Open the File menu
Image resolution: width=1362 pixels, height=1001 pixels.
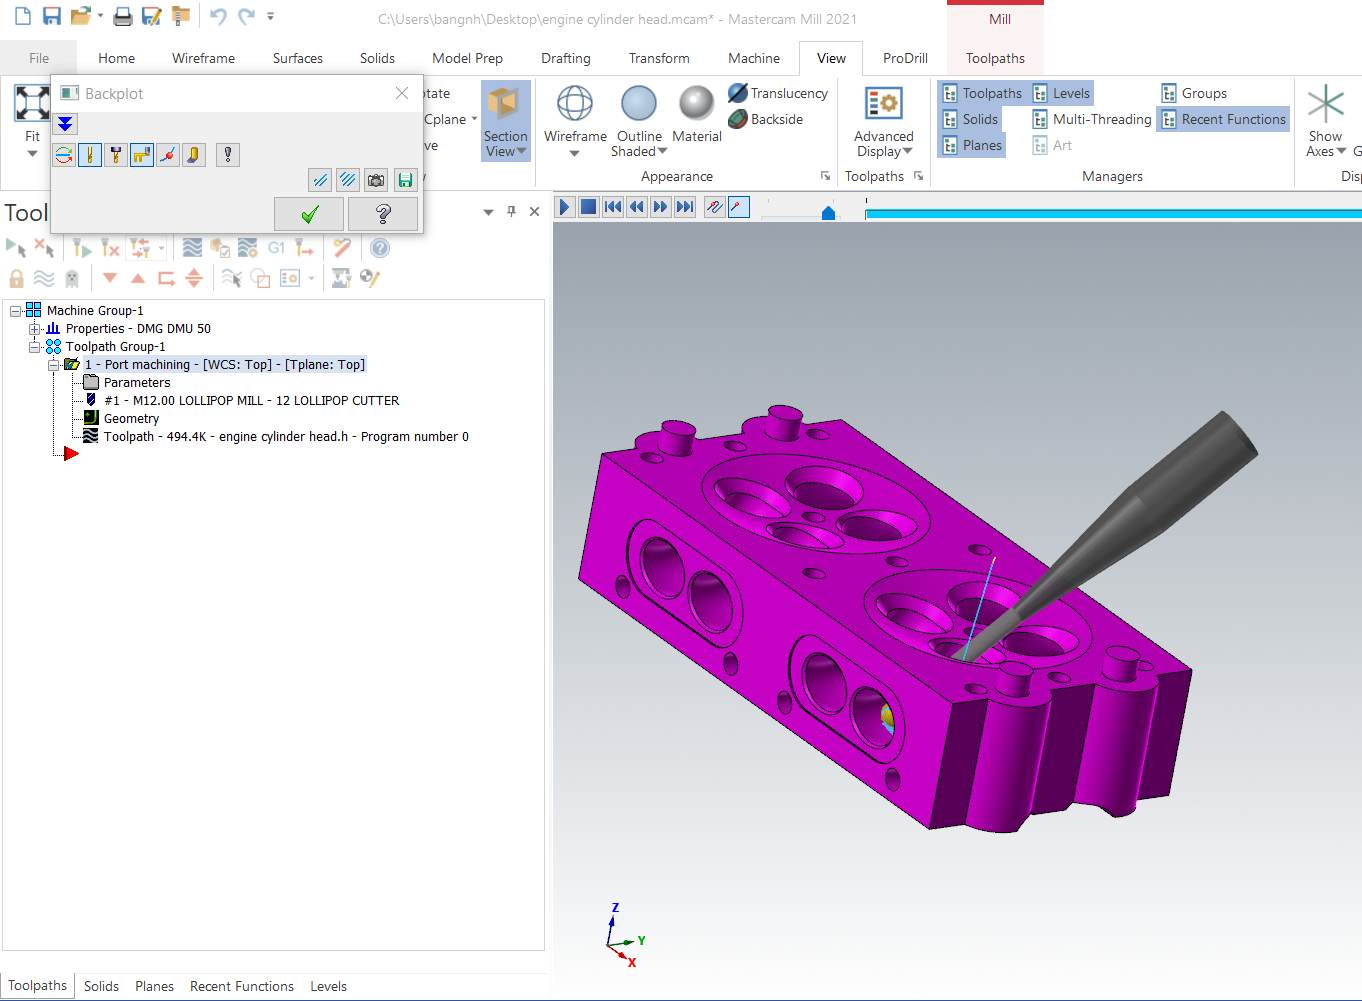39,58
